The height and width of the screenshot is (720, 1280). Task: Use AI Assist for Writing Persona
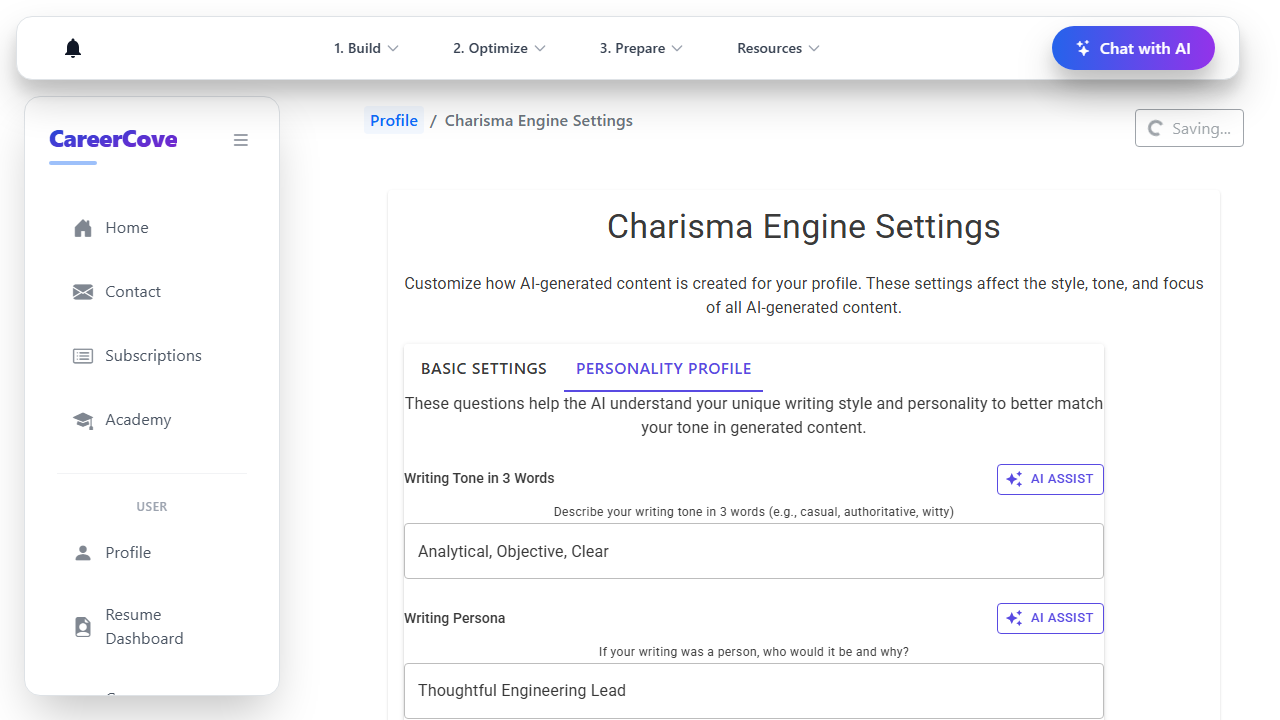tap(1050, 618)
